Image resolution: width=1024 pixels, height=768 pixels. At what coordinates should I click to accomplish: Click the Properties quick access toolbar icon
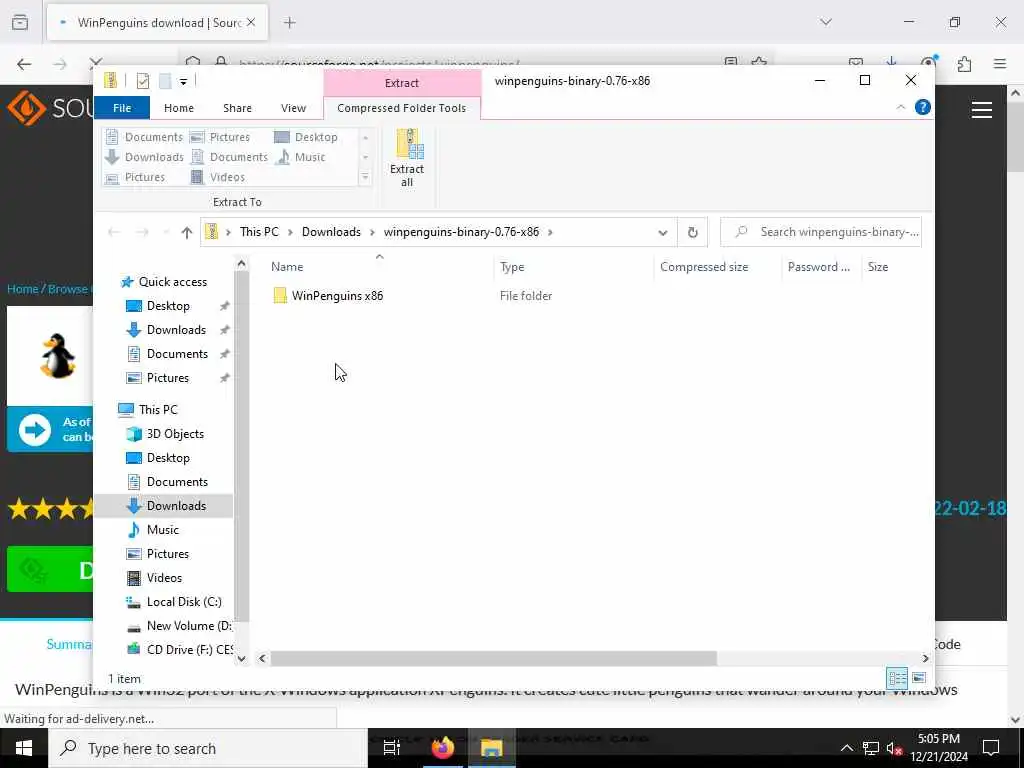click(142, 81)
